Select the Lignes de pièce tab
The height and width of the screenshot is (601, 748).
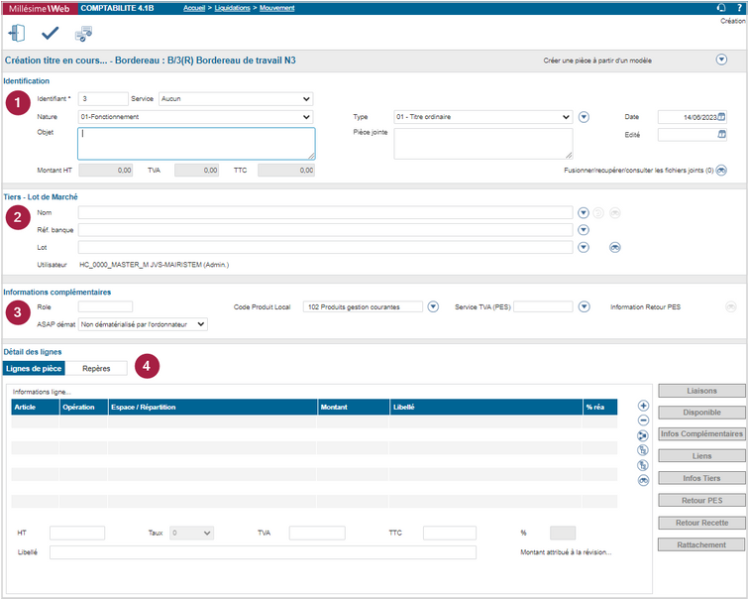[x=35, y=368]
